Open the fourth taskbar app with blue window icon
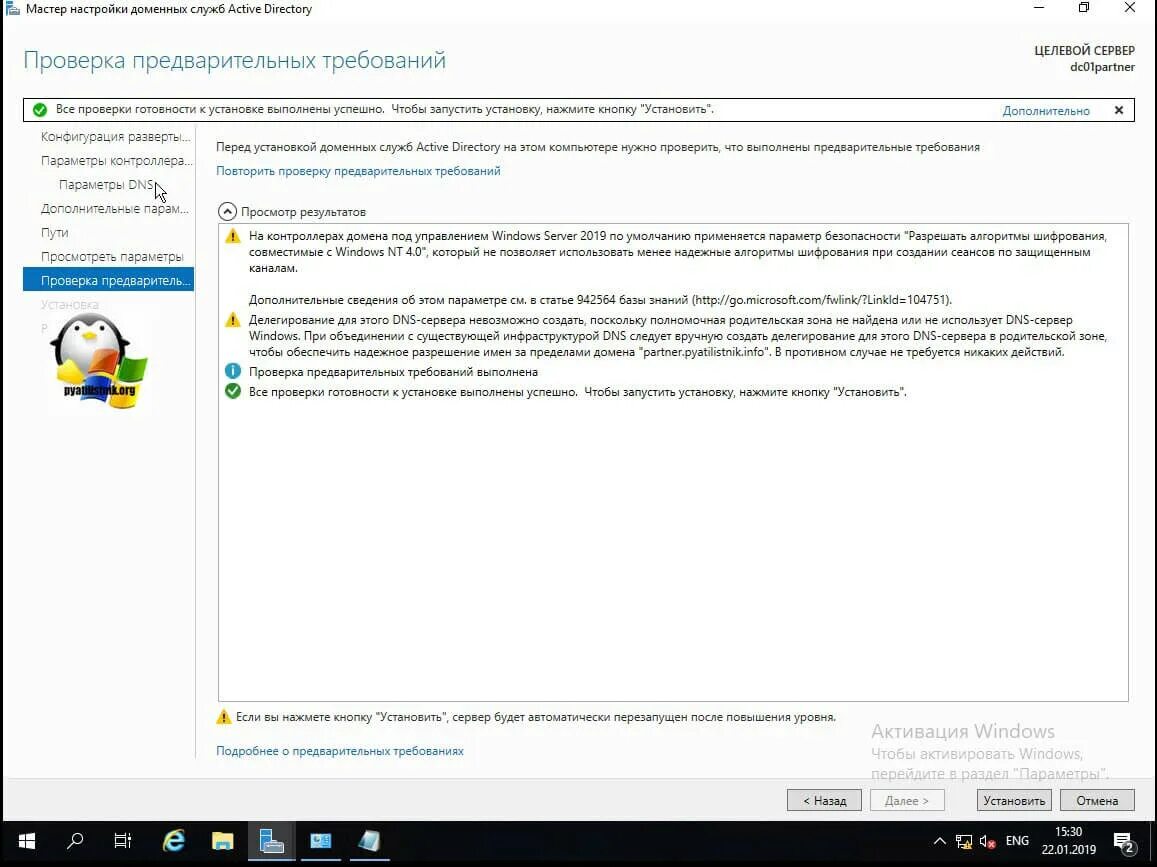1157x867 pixels. coord(320,840)
